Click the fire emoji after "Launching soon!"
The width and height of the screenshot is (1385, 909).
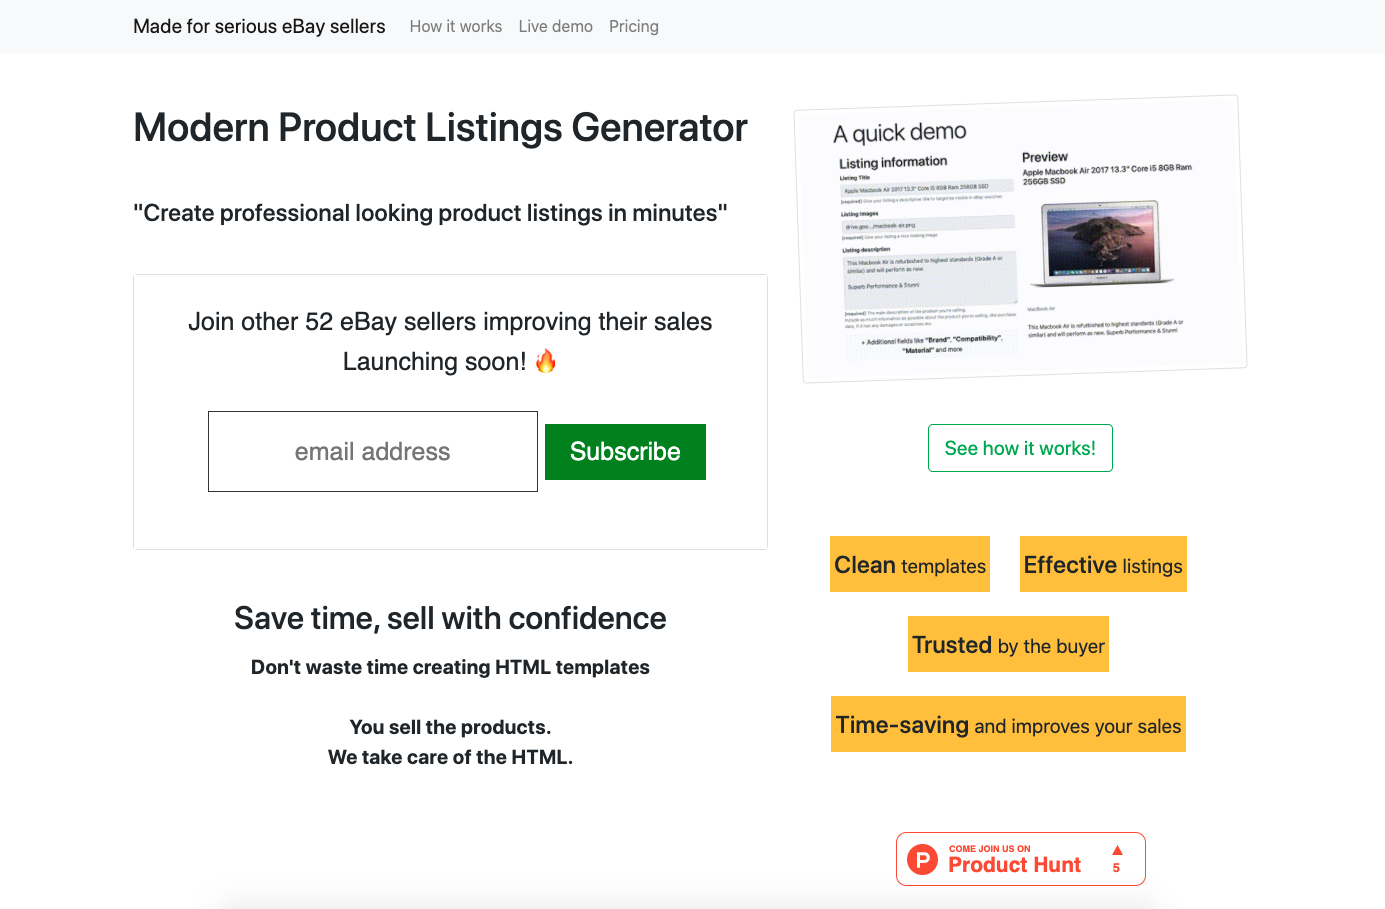545,361
